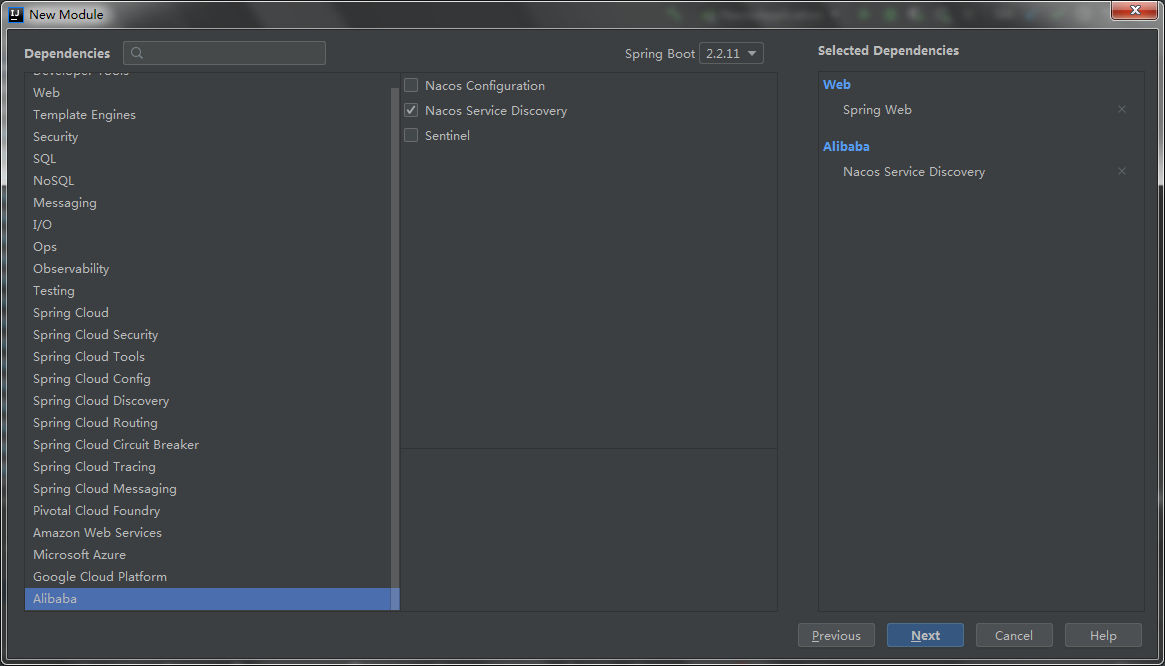
Task: Close the New Module dialog
Action: pos(1135,10)
